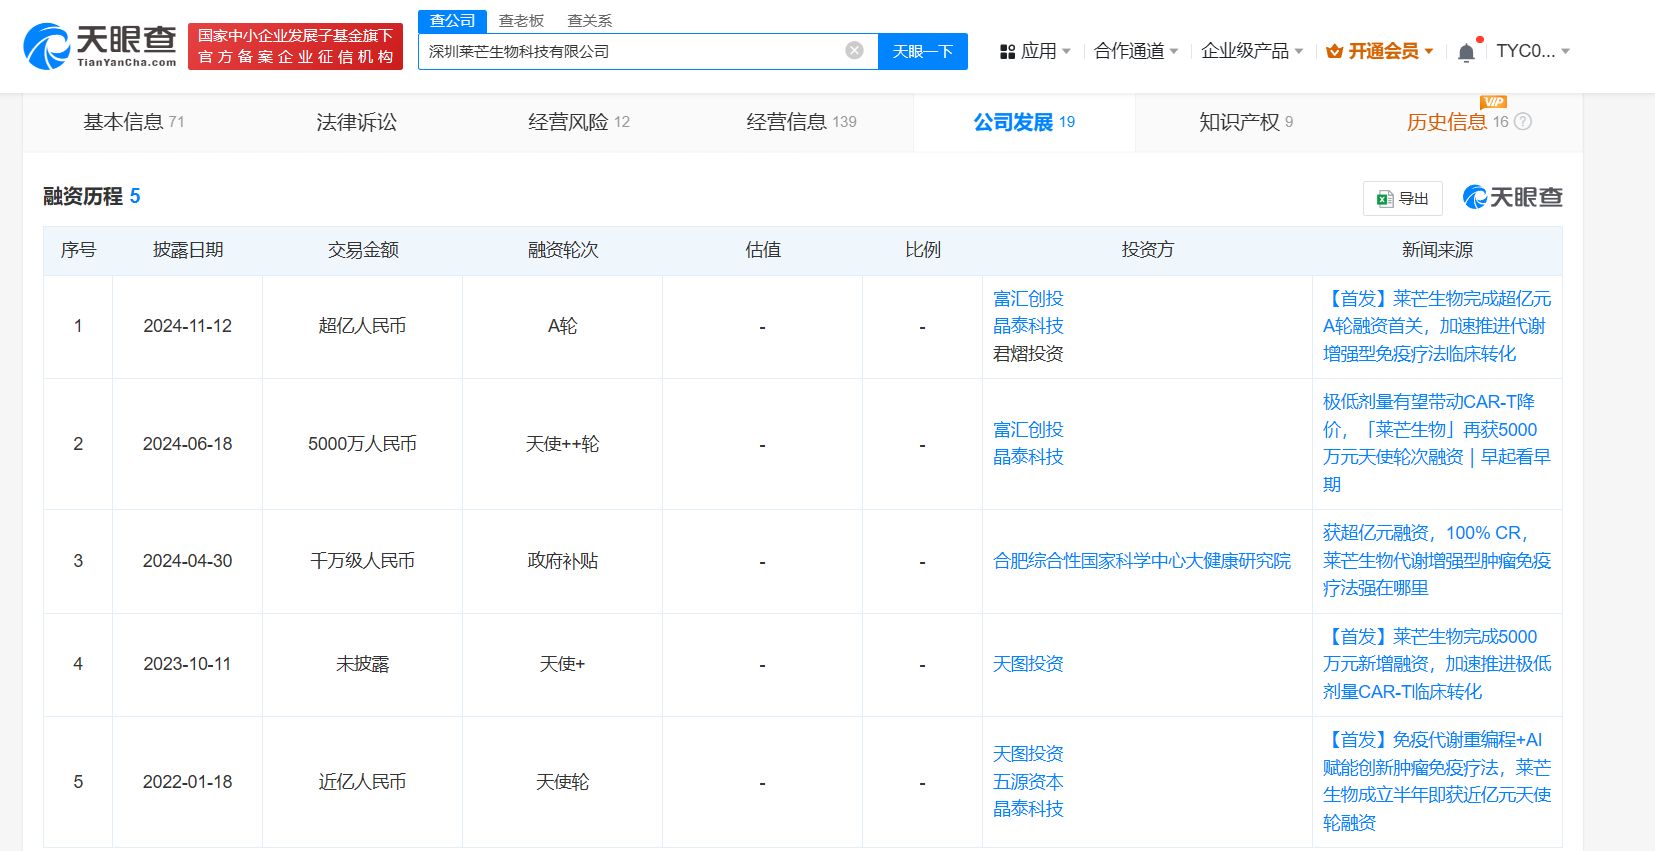This screenshot has height=851, width=1655.
Task: Open 天图投资 investor in 天使轮 row
Action: tap(1028, 754)
